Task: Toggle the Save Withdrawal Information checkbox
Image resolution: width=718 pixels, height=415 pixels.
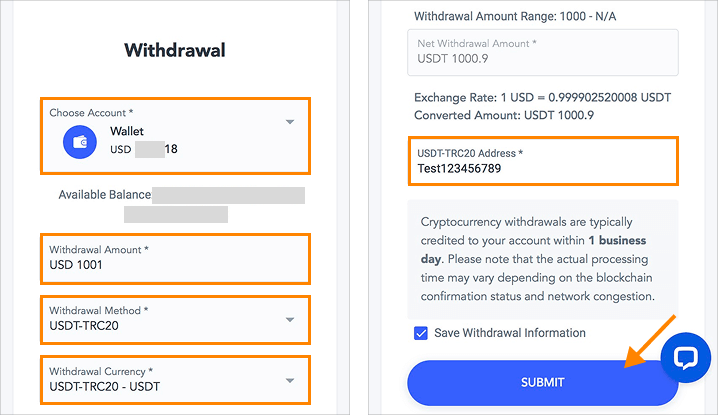Action: point(420,334)
